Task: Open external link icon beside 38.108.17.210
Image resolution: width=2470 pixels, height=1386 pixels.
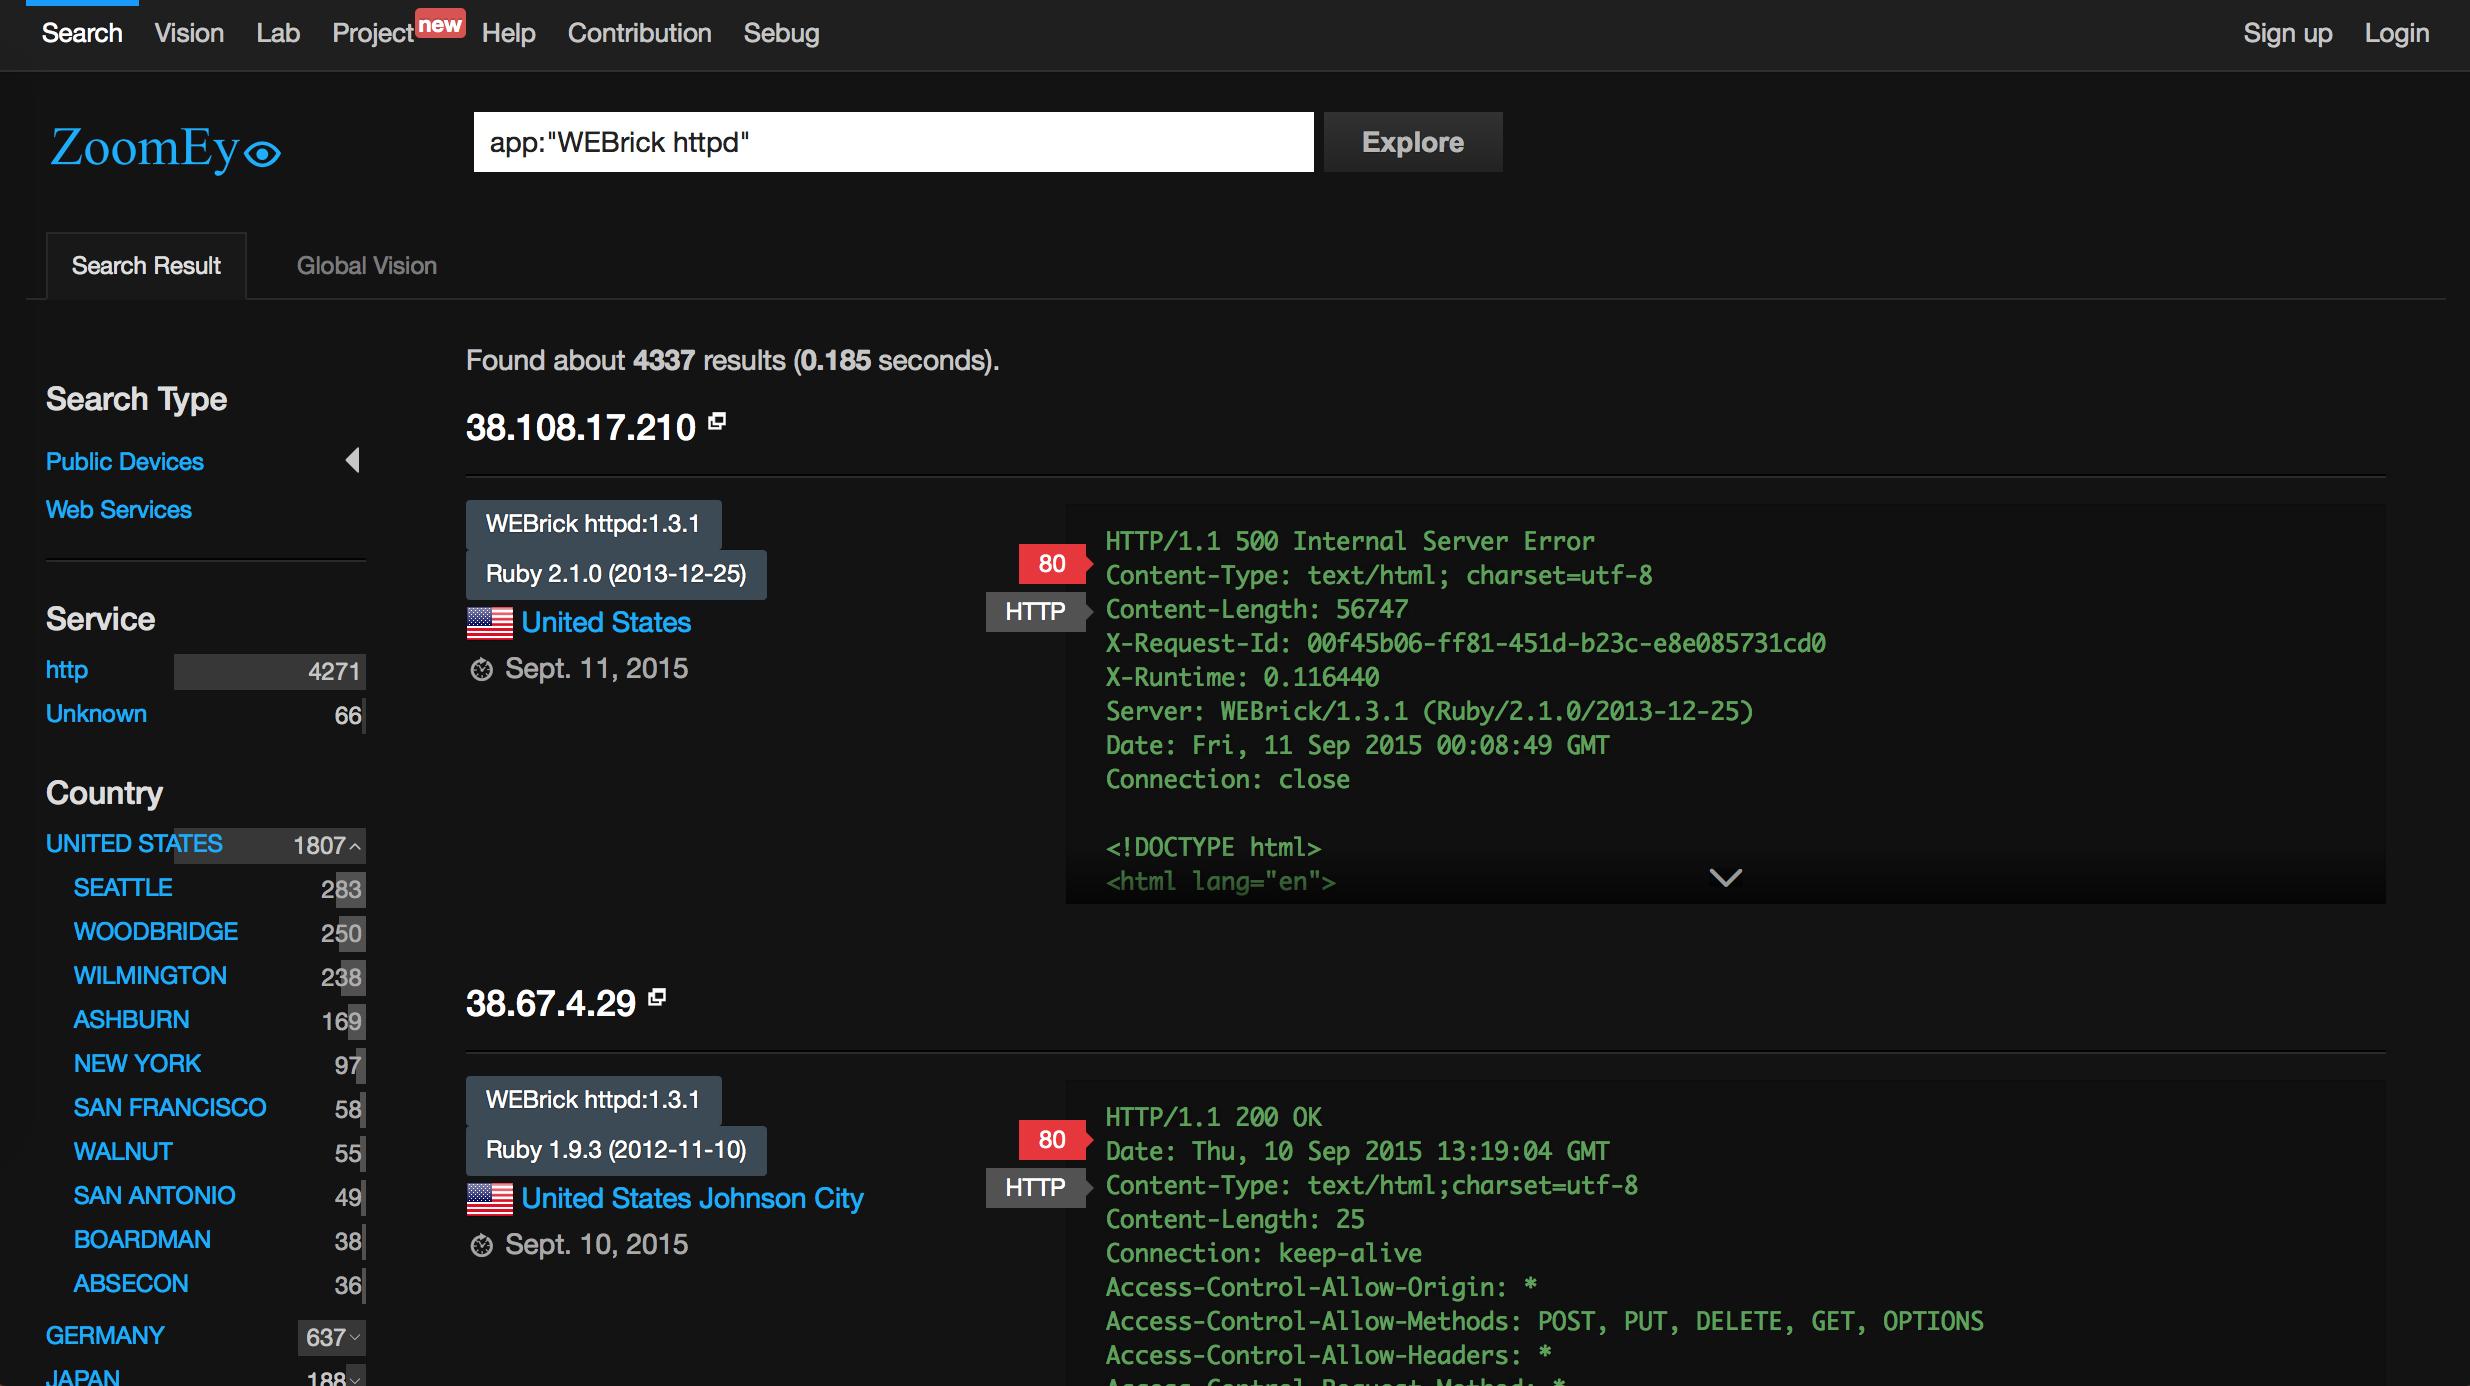Action: [717, 422]
